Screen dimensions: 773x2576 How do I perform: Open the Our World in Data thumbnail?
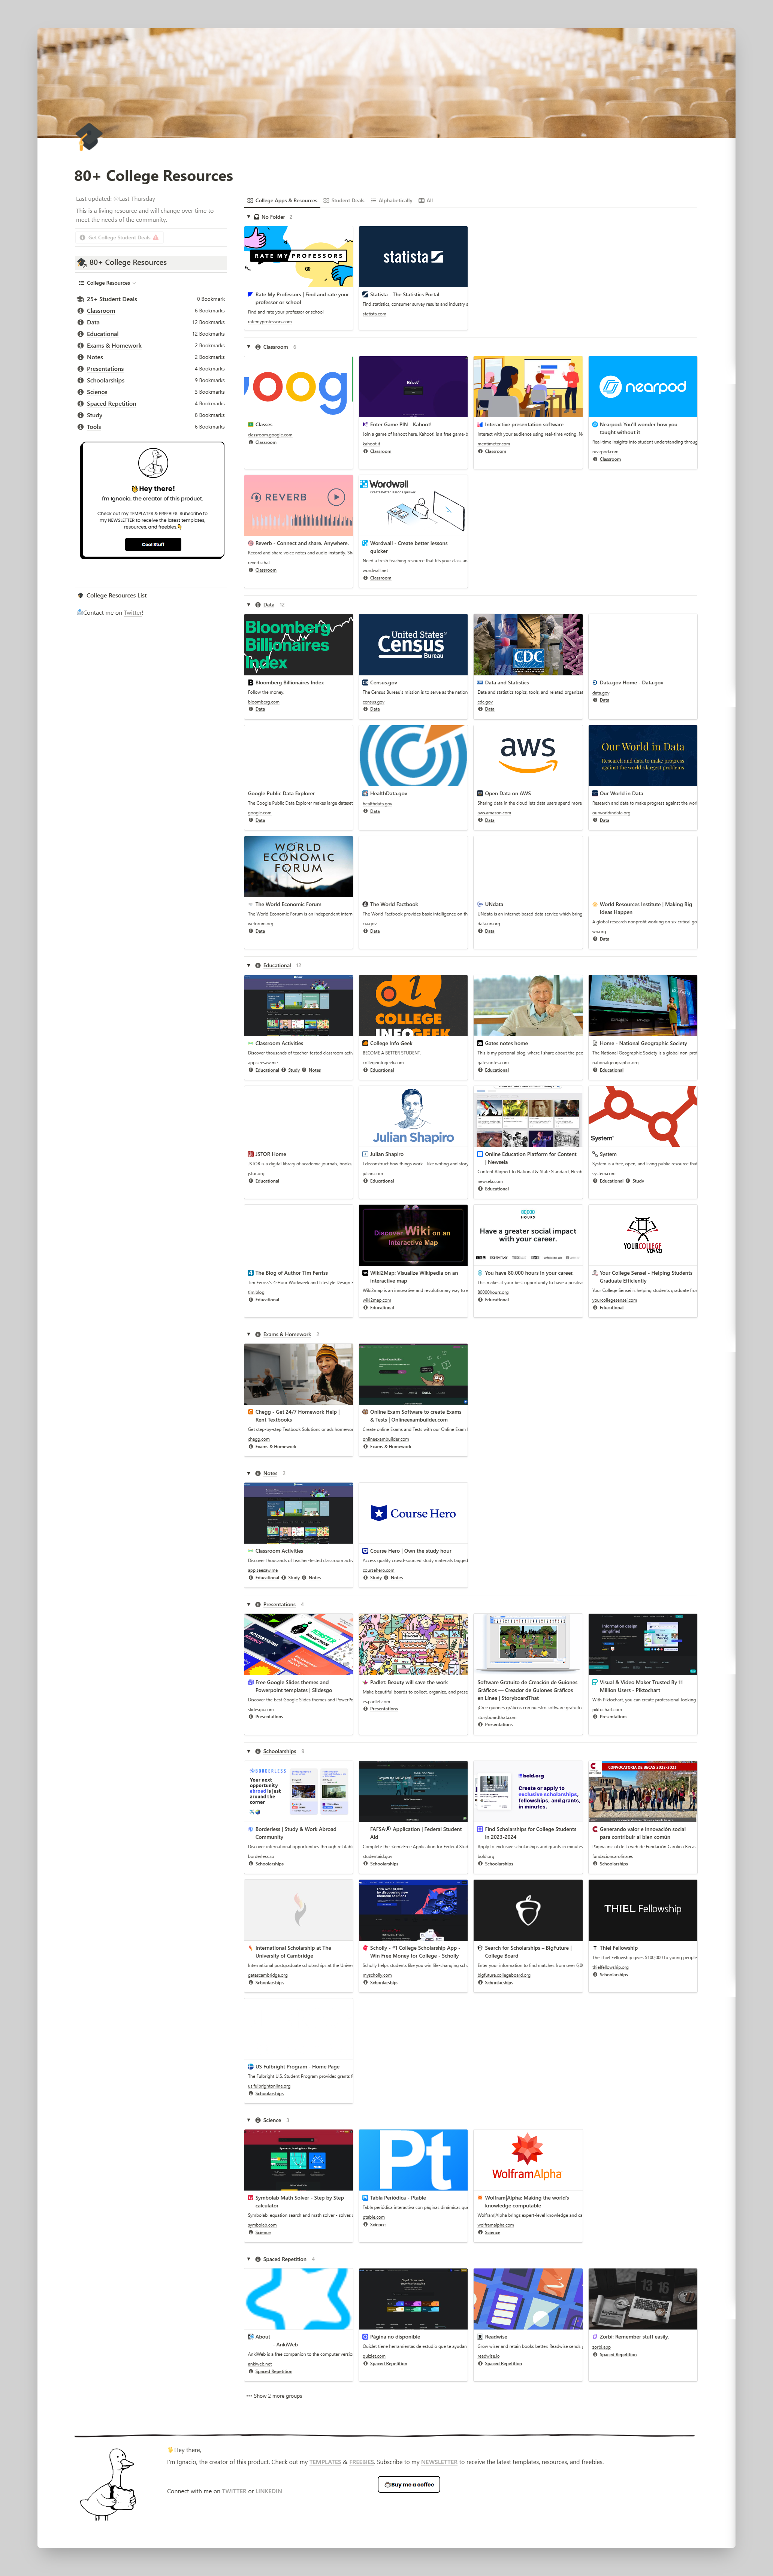[x=643, y=755]
